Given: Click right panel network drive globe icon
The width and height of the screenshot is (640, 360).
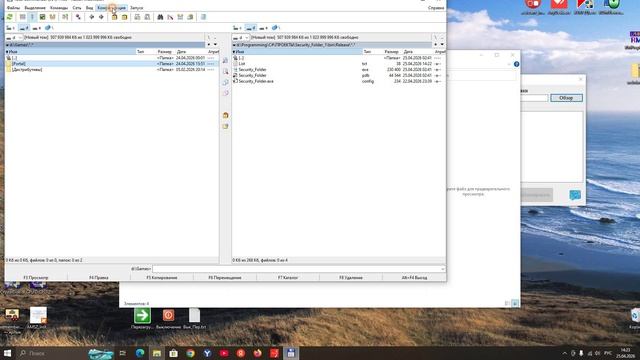Looking at the screenshot, I should pyautogui.click(x=276, y=28).
